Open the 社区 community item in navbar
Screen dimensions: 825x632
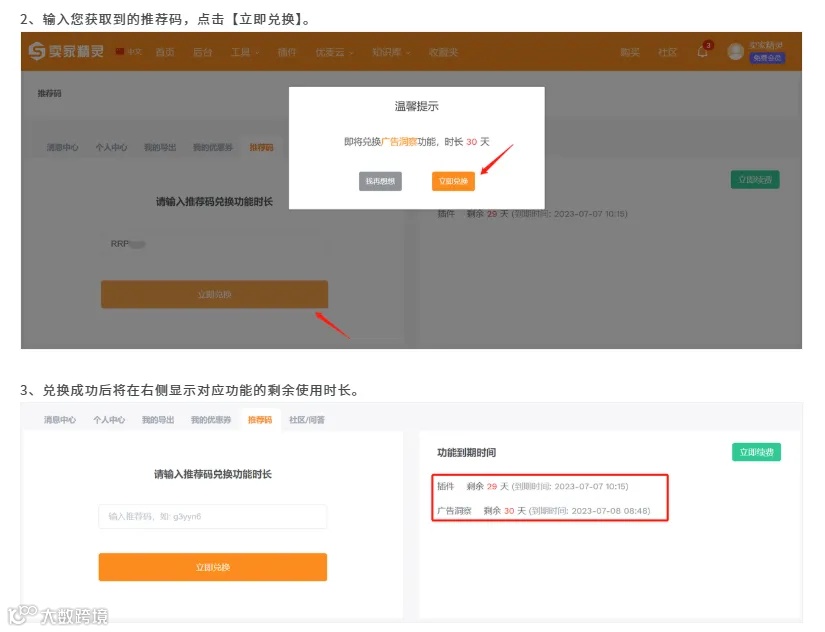click(667, 53)
